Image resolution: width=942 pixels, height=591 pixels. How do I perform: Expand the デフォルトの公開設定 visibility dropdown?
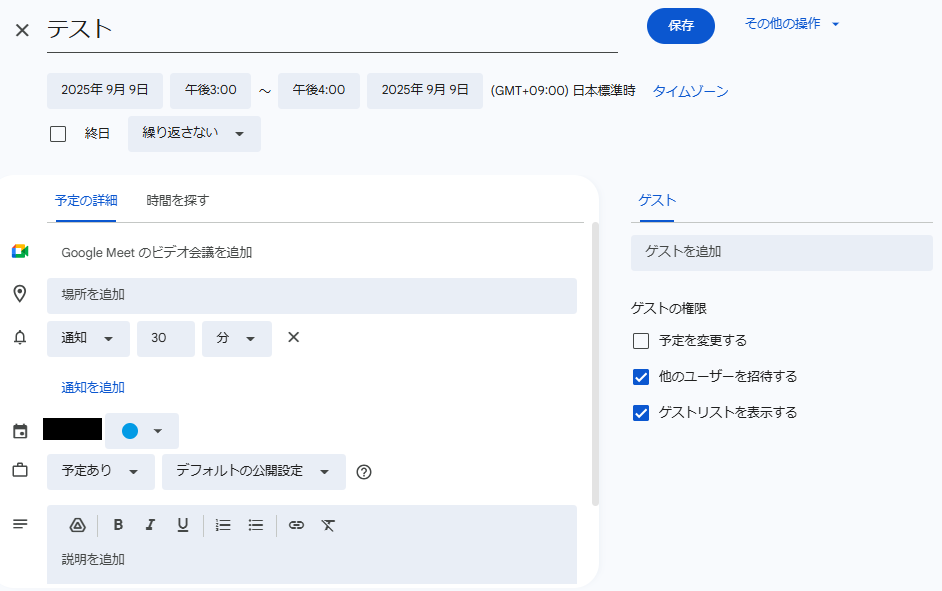[x=253, y=472]
